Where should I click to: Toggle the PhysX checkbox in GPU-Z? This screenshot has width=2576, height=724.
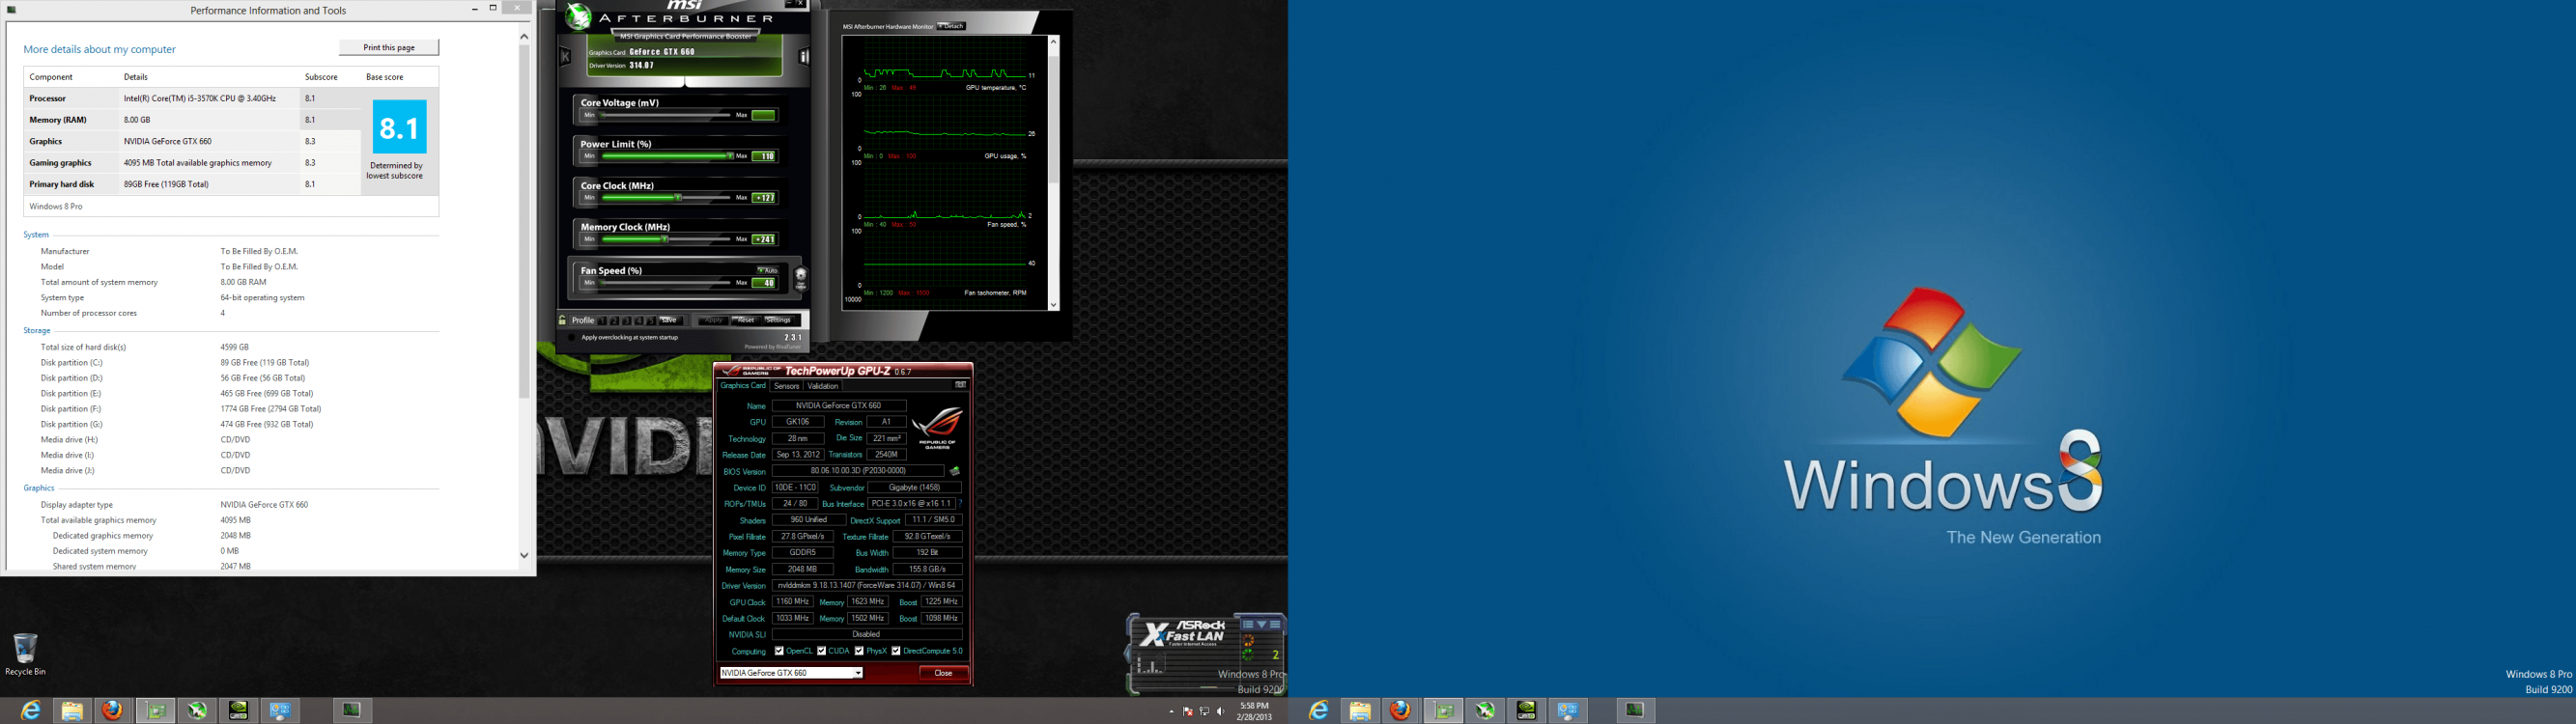859,651
